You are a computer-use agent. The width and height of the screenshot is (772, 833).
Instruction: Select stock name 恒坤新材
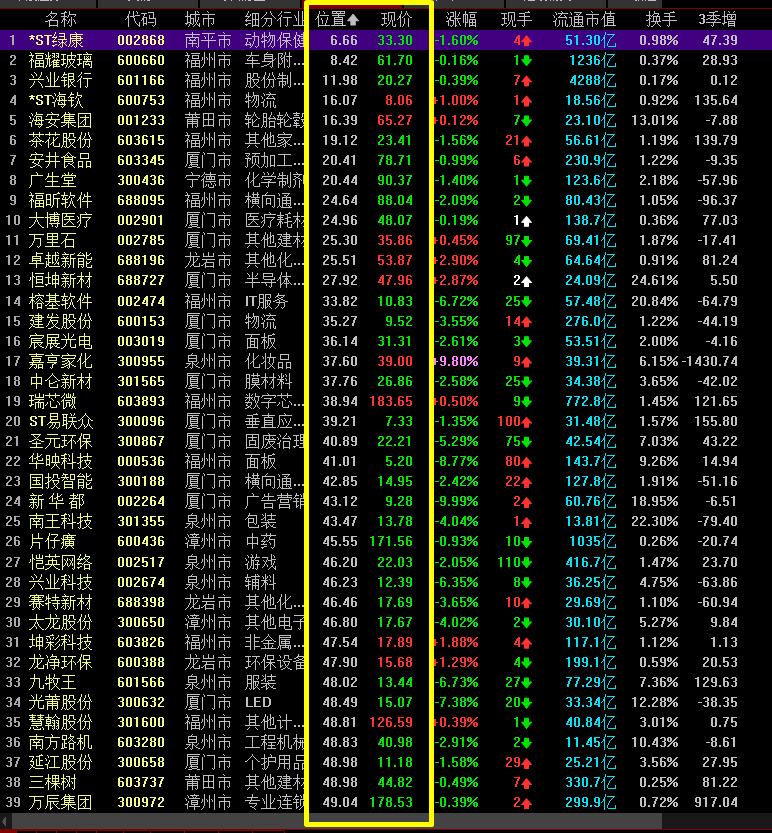(61, 281)
